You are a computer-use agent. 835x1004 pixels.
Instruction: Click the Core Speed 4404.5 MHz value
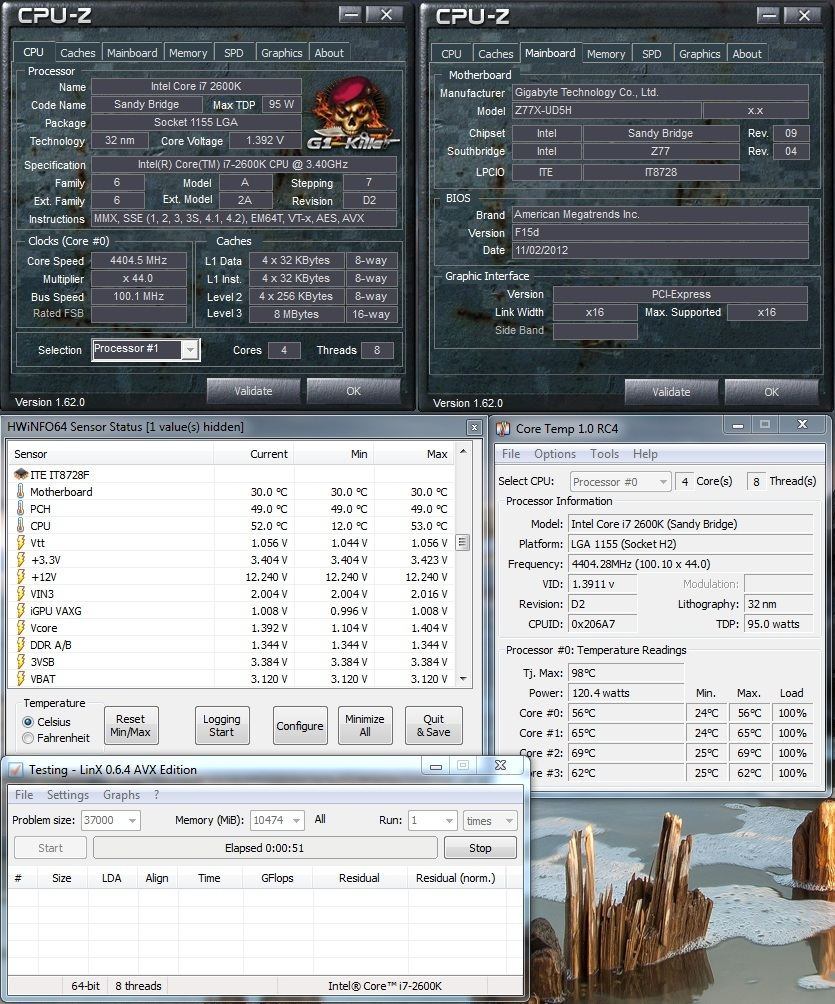[138, 261]
